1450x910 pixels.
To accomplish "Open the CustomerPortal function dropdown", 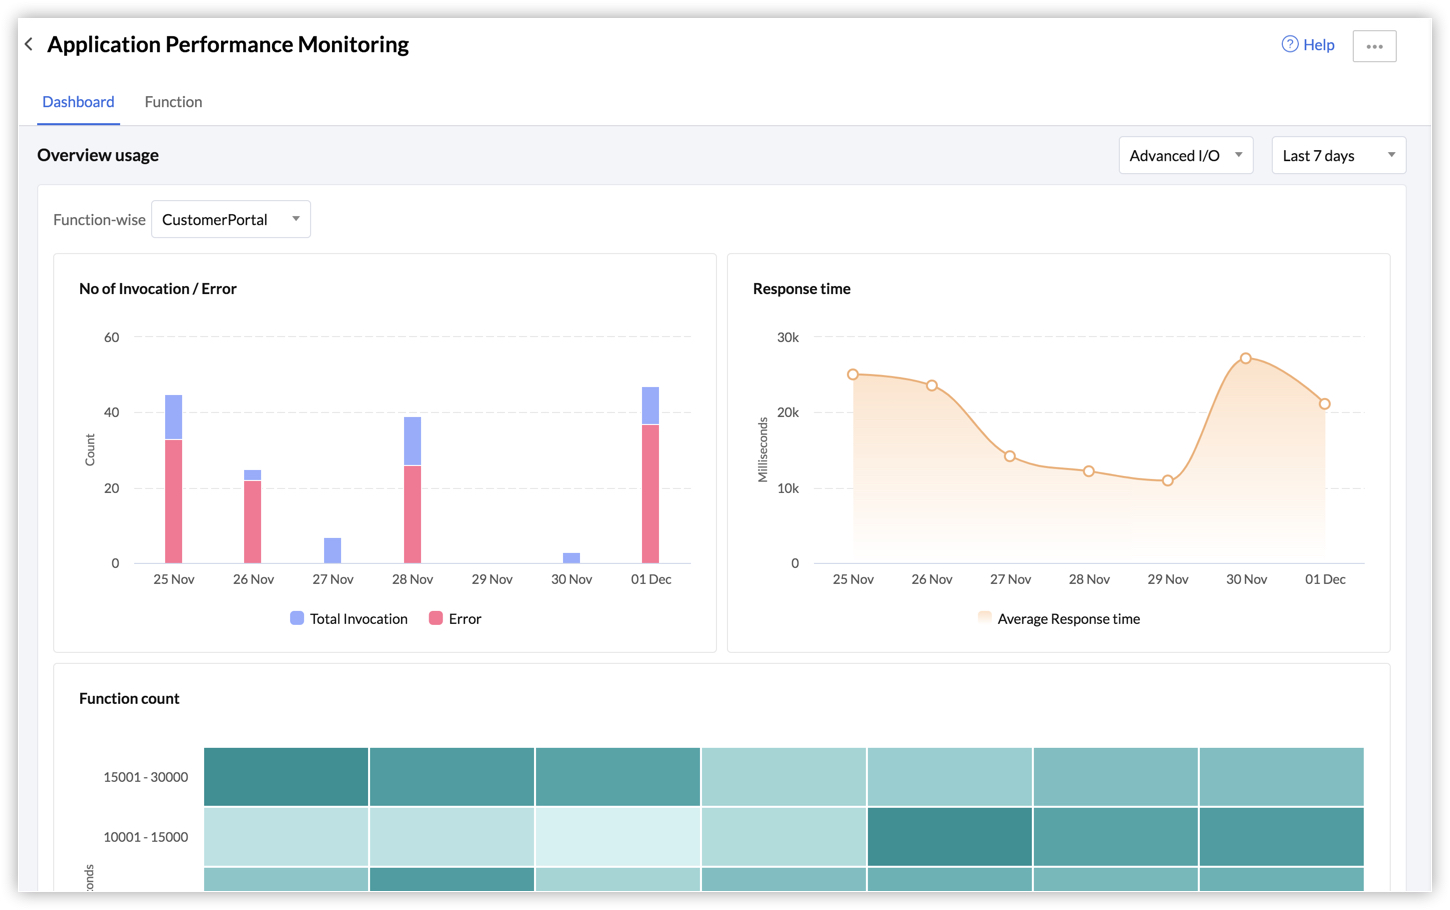I will 231,219.
